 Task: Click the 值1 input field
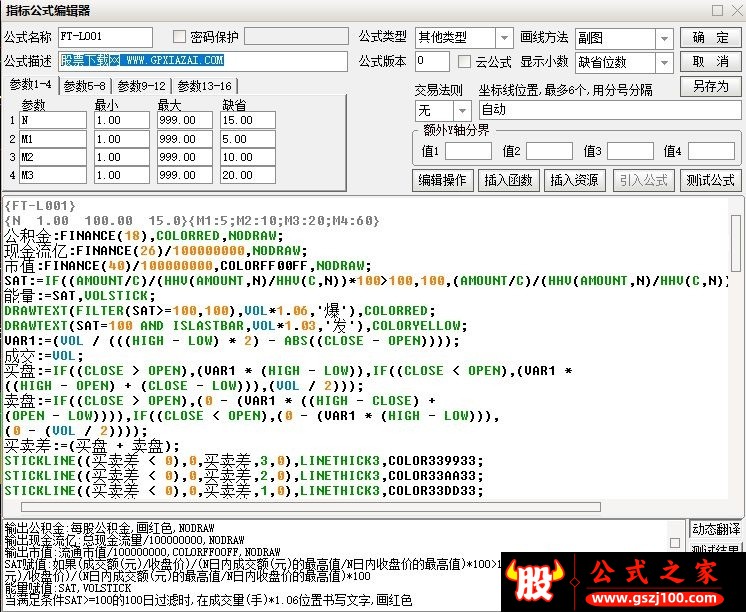click(x=468, y=152)
